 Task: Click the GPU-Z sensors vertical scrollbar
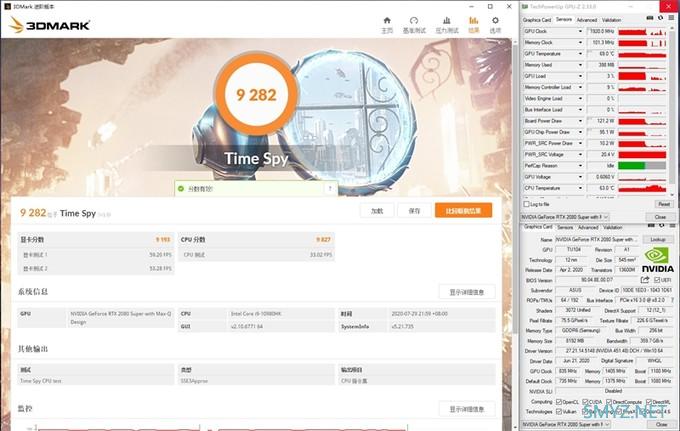(x=672, y=108)
